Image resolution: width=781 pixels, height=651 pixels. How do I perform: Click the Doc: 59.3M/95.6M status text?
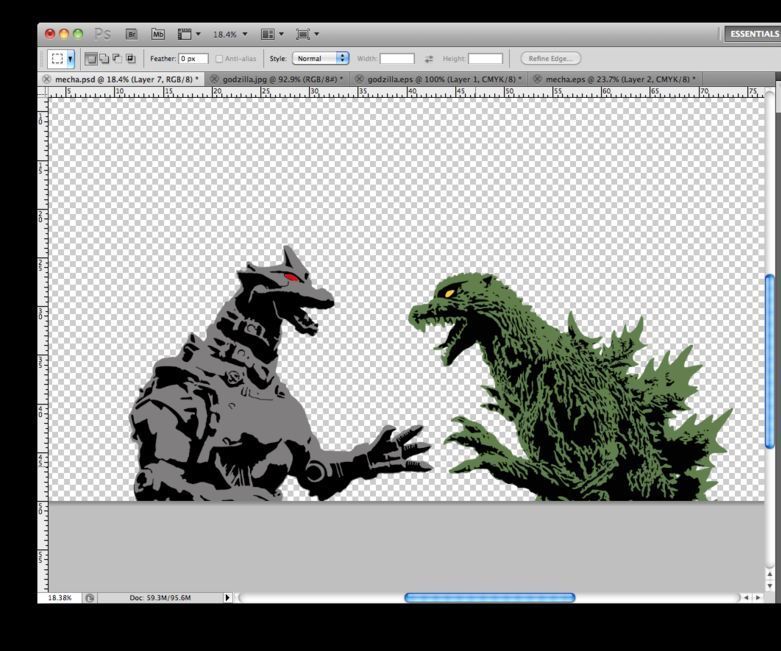tap(160, 597)
